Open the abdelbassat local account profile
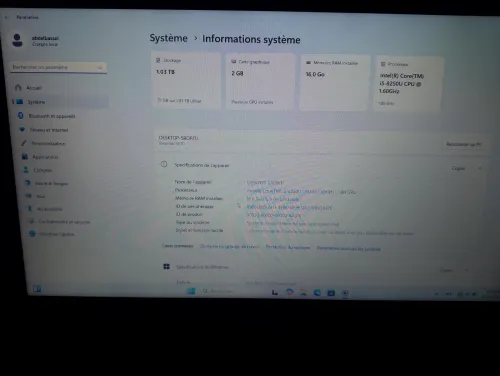 tap(36, 41)
